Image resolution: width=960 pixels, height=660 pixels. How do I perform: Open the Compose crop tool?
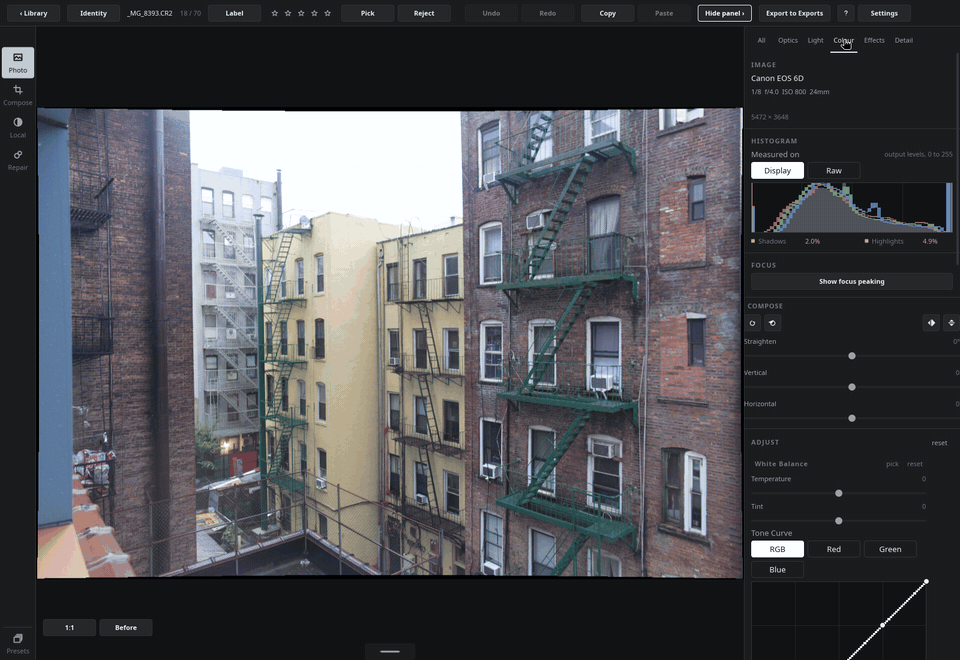[18, 95]
